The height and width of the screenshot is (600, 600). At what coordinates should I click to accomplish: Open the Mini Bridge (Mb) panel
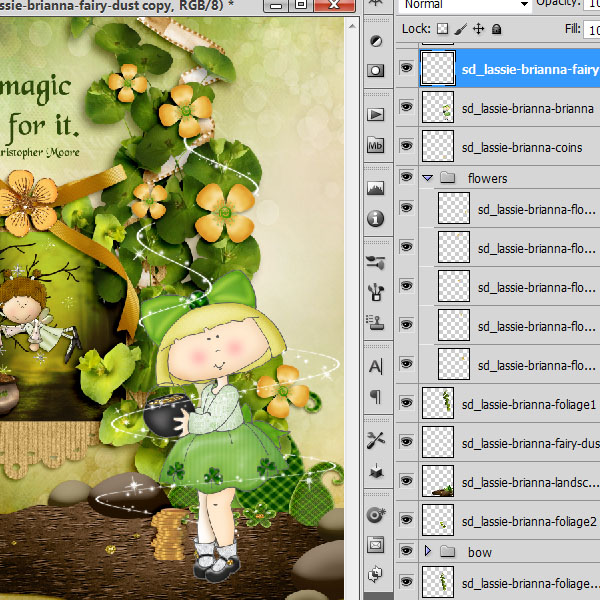[x=376, y=146]
